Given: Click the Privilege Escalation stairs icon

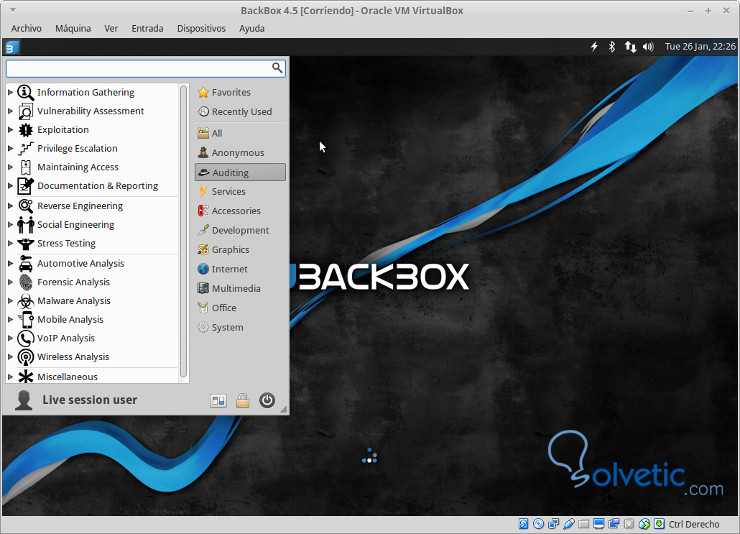Looking at the screenshot, I should coord(25,148).
